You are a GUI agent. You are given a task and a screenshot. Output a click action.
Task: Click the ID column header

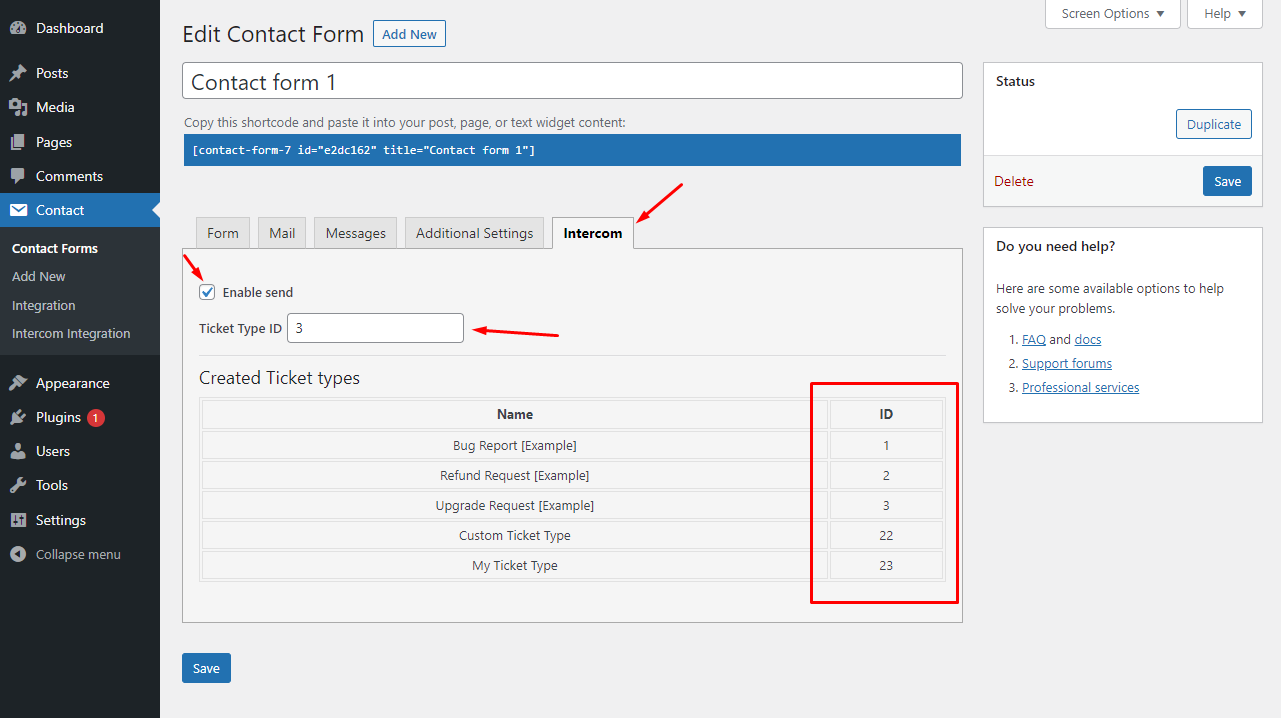(x=886, y=414)
